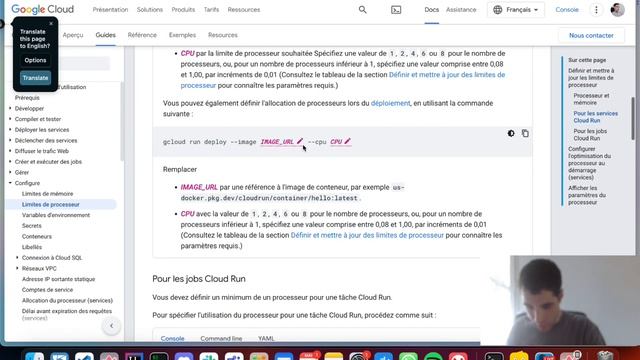Open the Conteneurs sidebar item
Image resolution: width=640 pixels, height=360 pixels.
click(37, 236)
